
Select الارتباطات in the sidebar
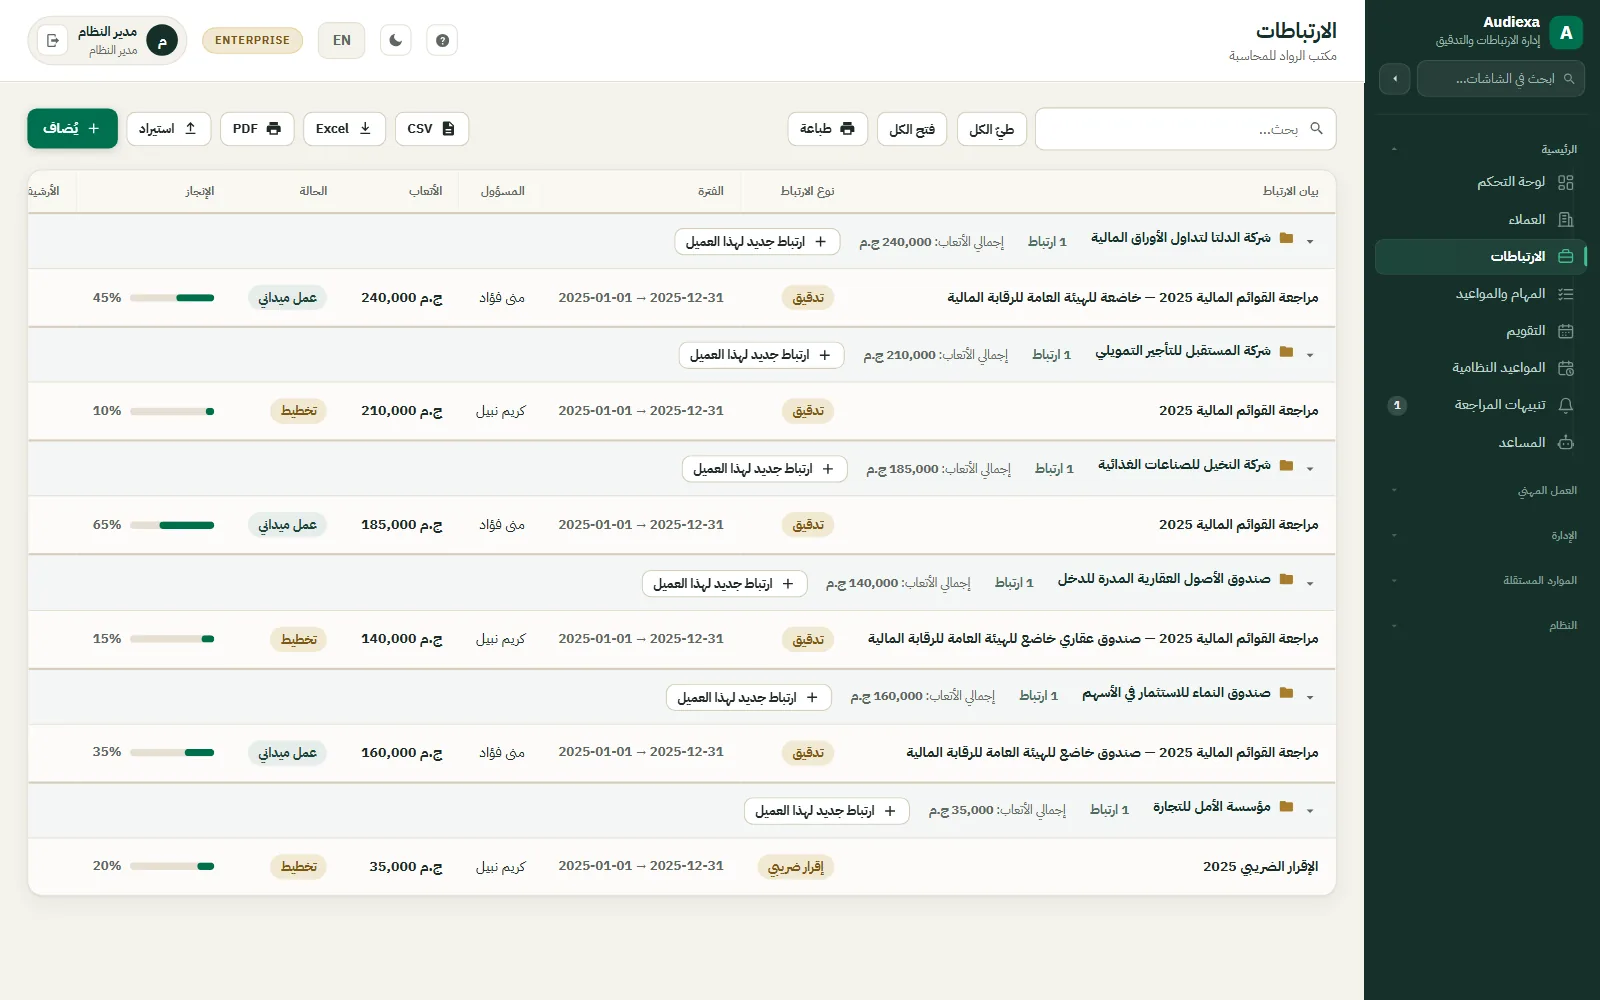pyautogui.click(x=1481, y=257)
